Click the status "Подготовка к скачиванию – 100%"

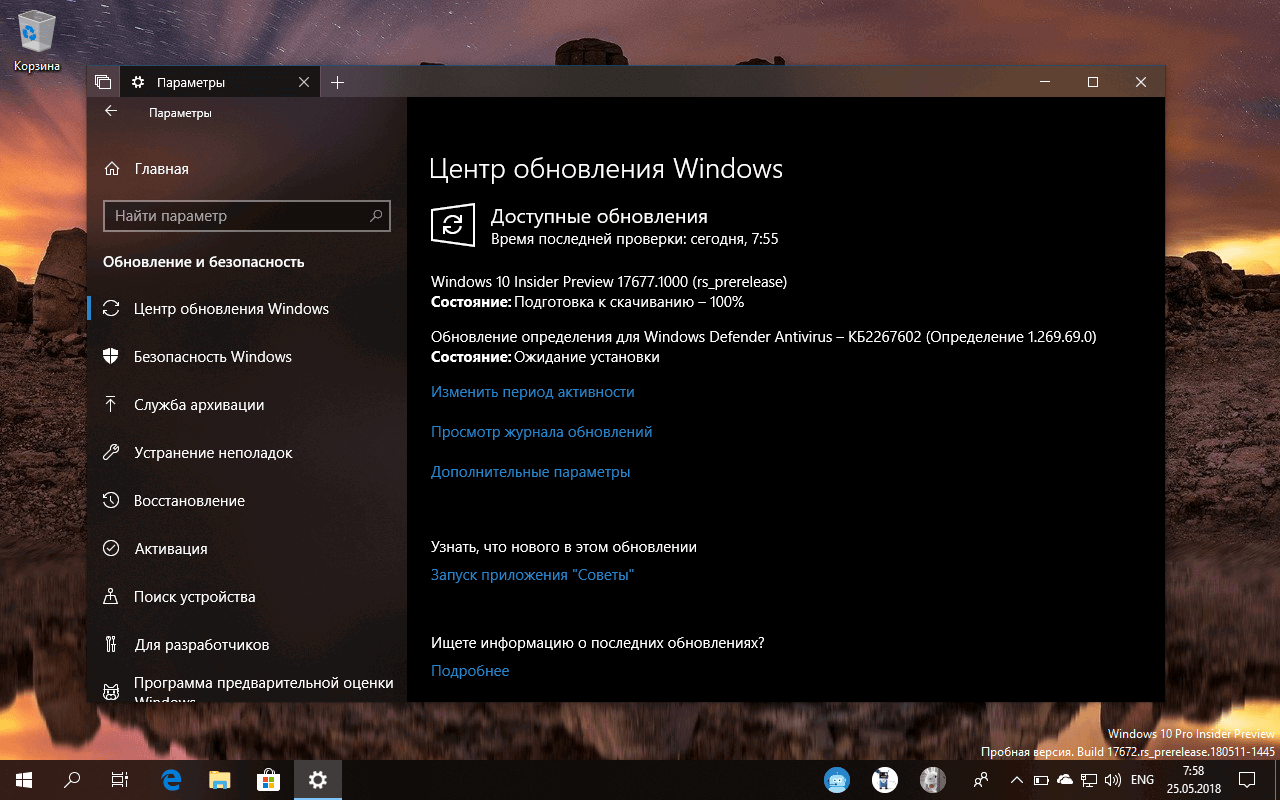630,302
